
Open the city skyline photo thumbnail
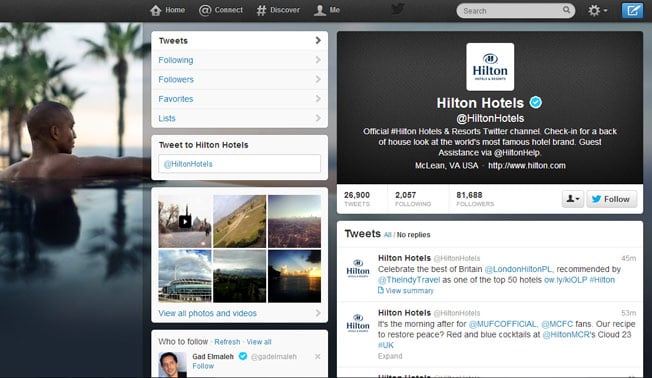tap(294, 221)
